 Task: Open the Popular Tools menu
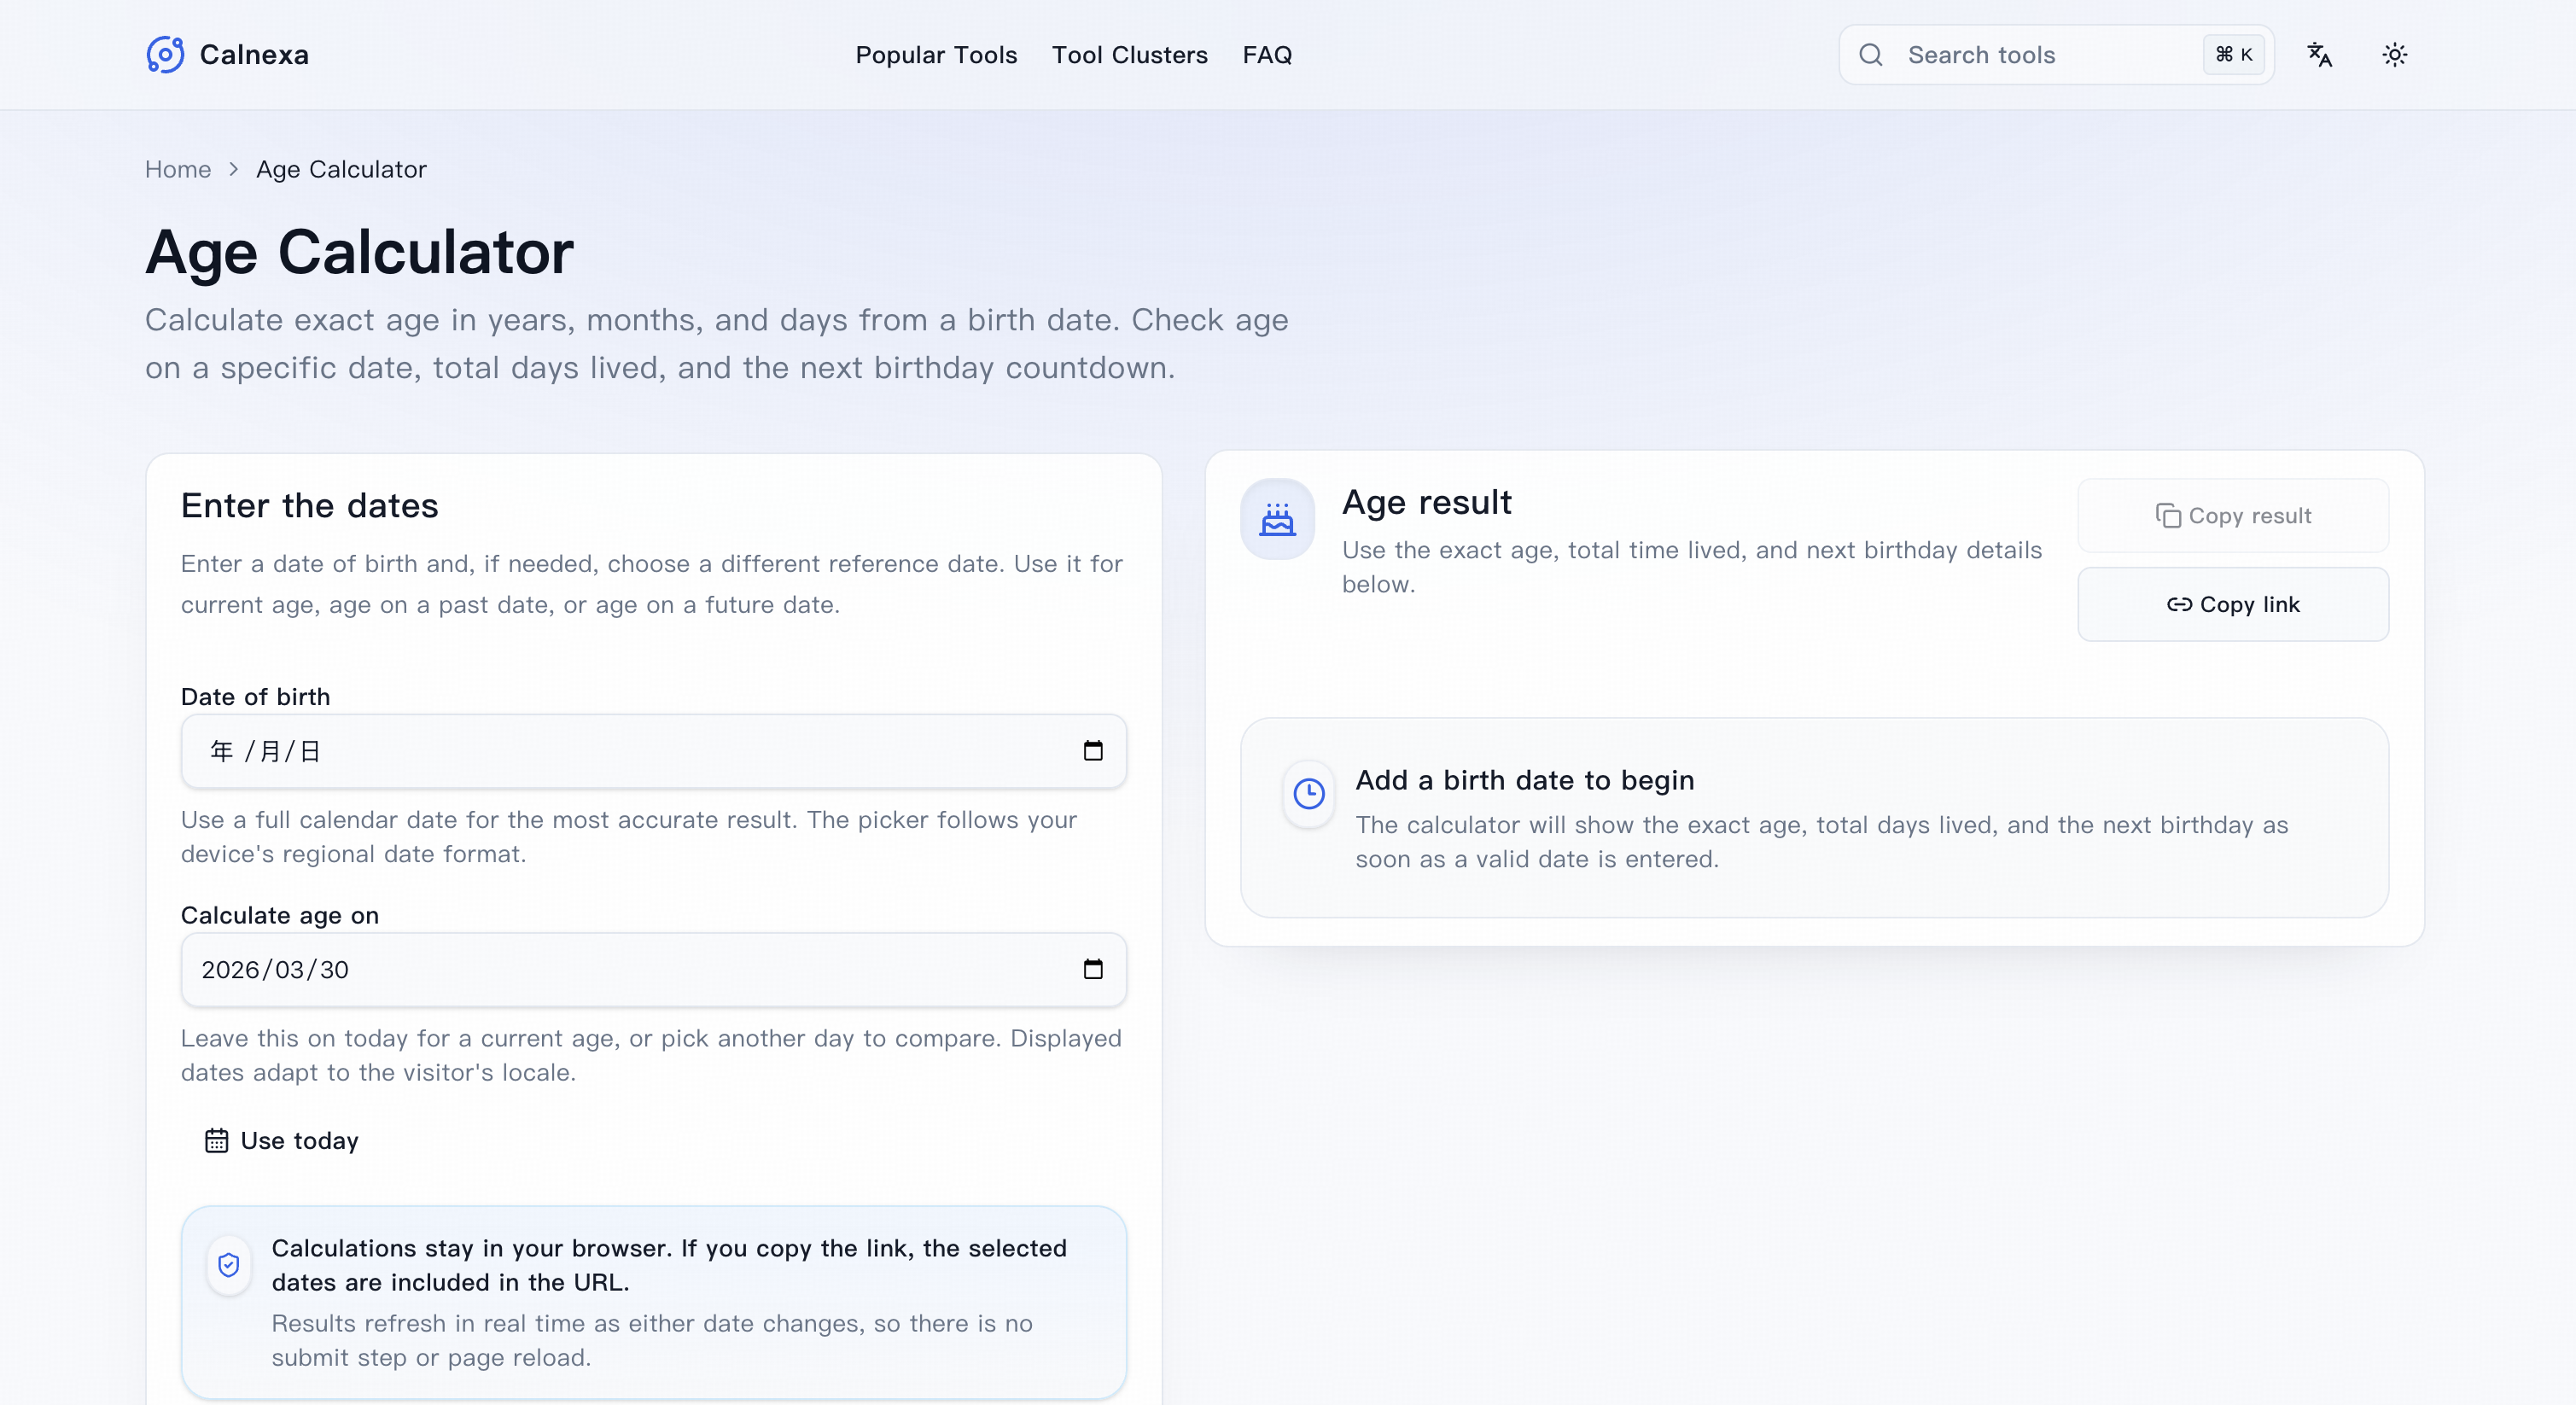(936, 54)
